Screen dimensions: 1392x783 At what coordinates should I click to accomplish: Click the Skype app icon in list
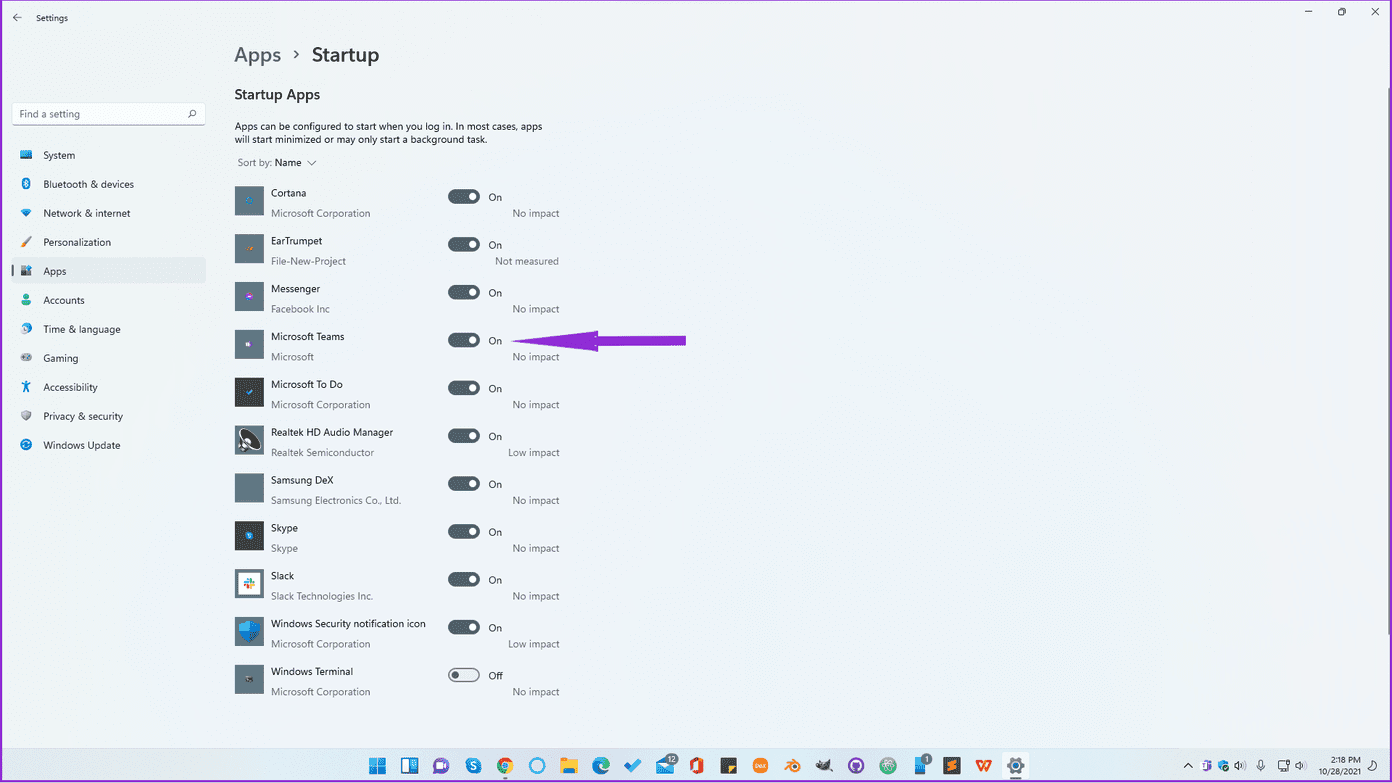[249, 536]
